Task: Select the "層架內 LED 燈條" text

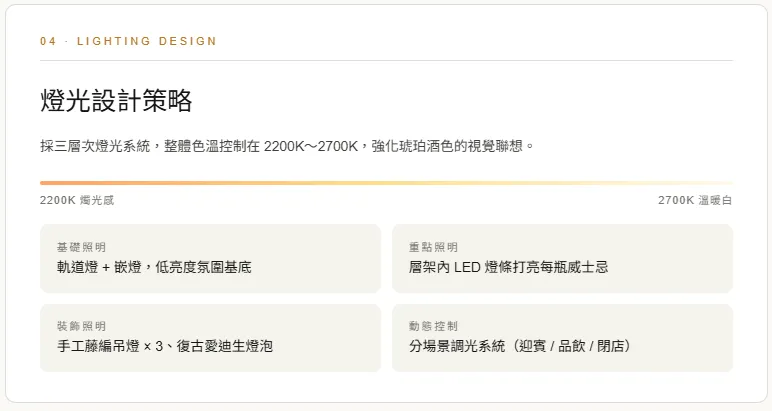Action: tap(463, 267)
